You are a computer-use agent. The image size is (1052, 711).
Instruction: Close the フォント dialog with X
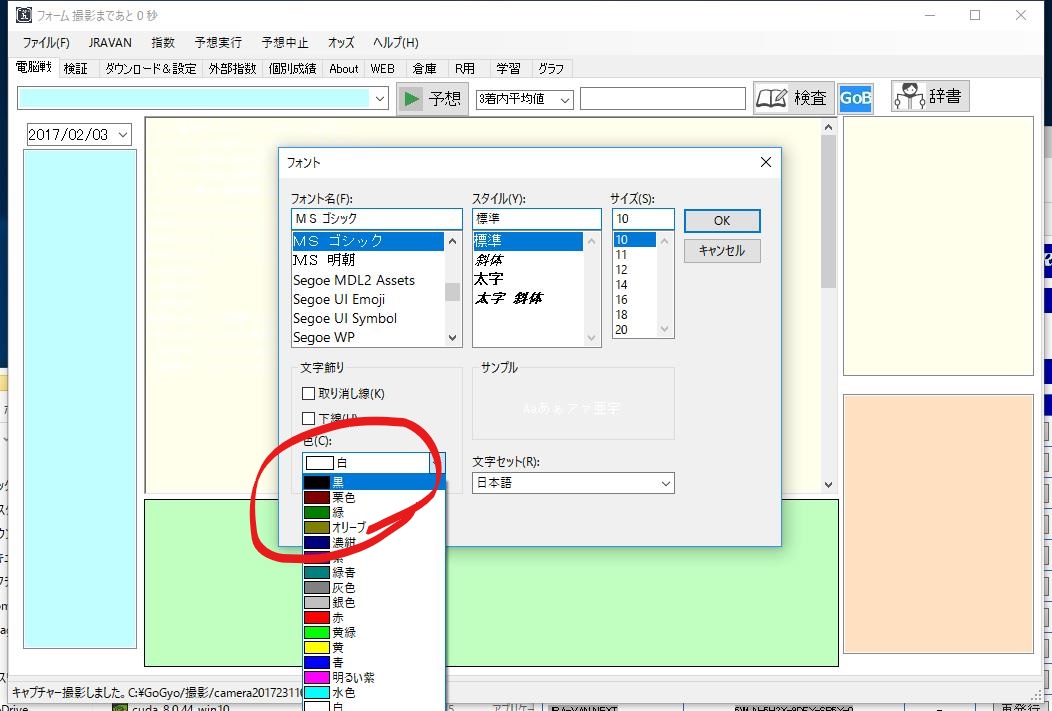click(x=766, y=162)
